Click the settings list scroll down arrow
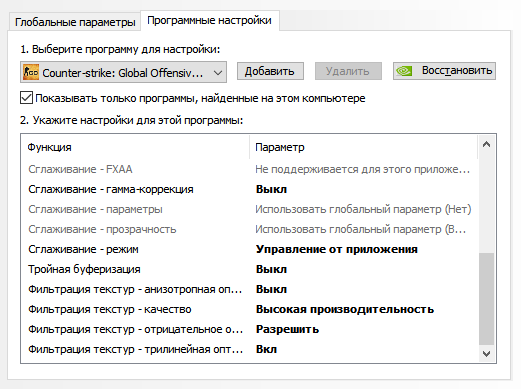The image size is (521, 389). pyautogui.click(x=486, y=354)
